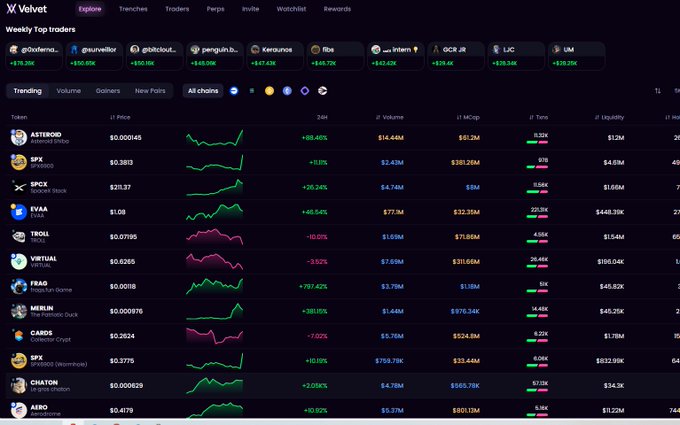Viewport: 680px width, 425px height.
Task: Sort table by Price column
Action: 120,117
